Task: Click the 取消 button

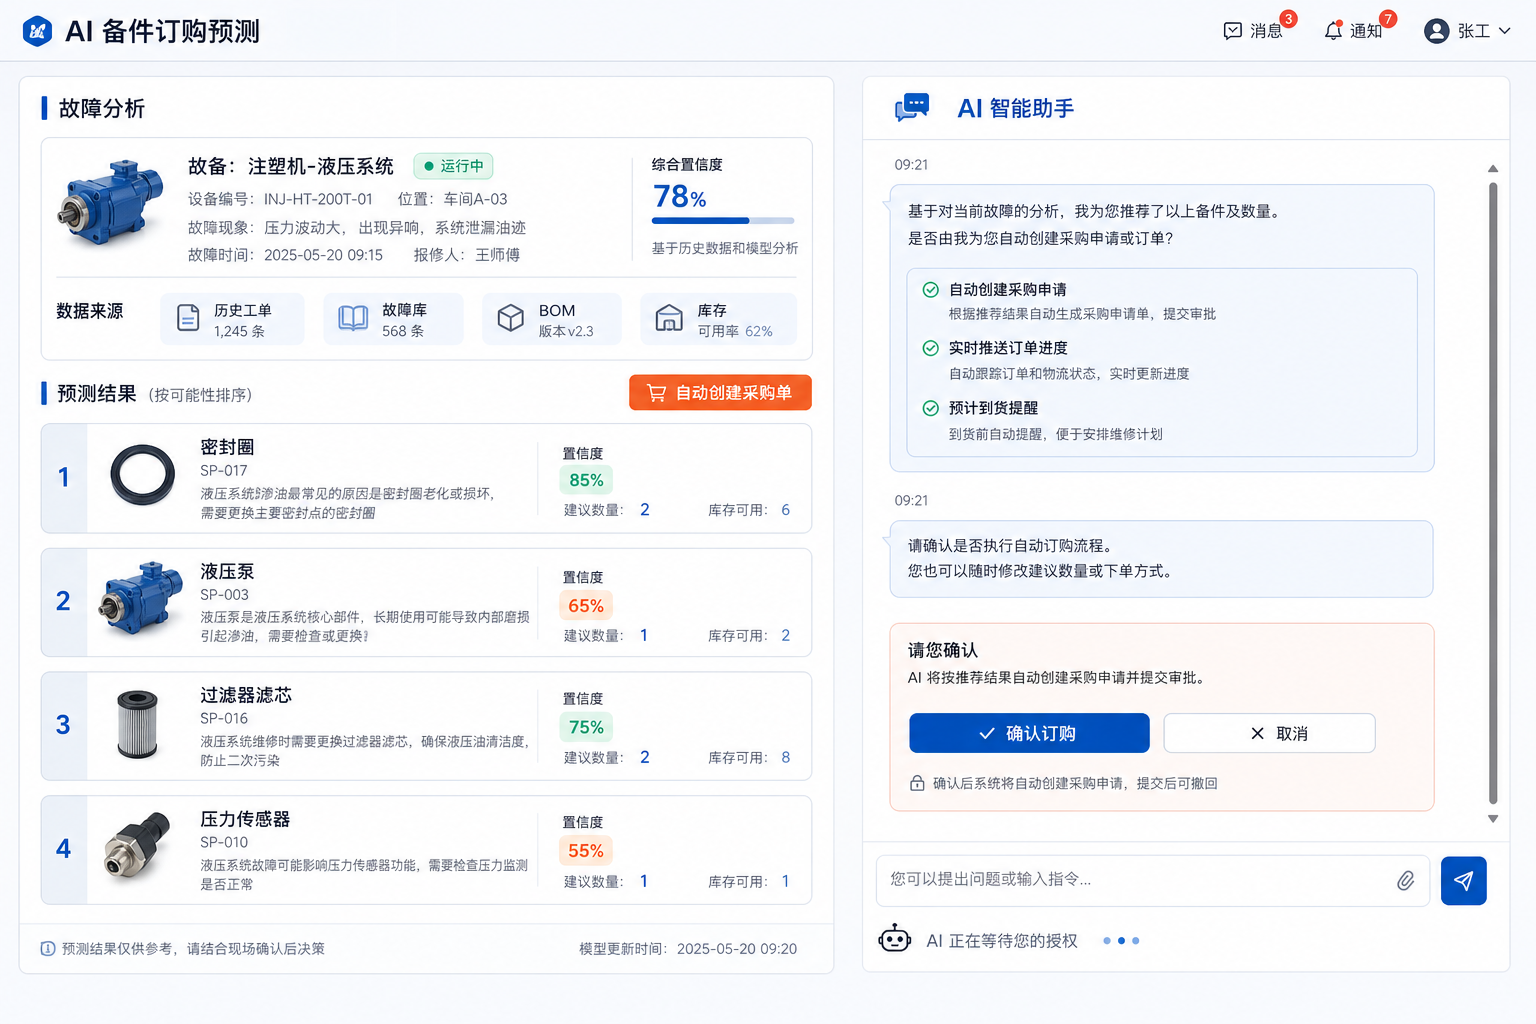Action: (x=1269, y=733)
